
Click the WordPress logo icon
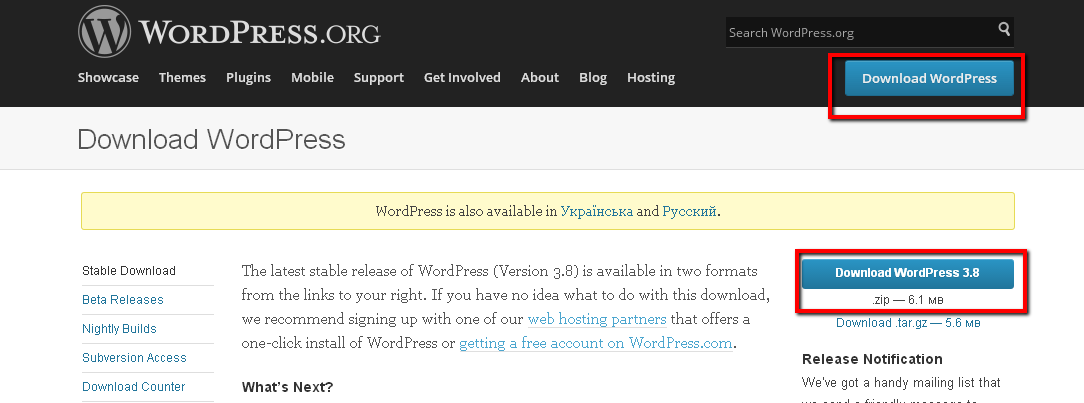pos(104,32)
